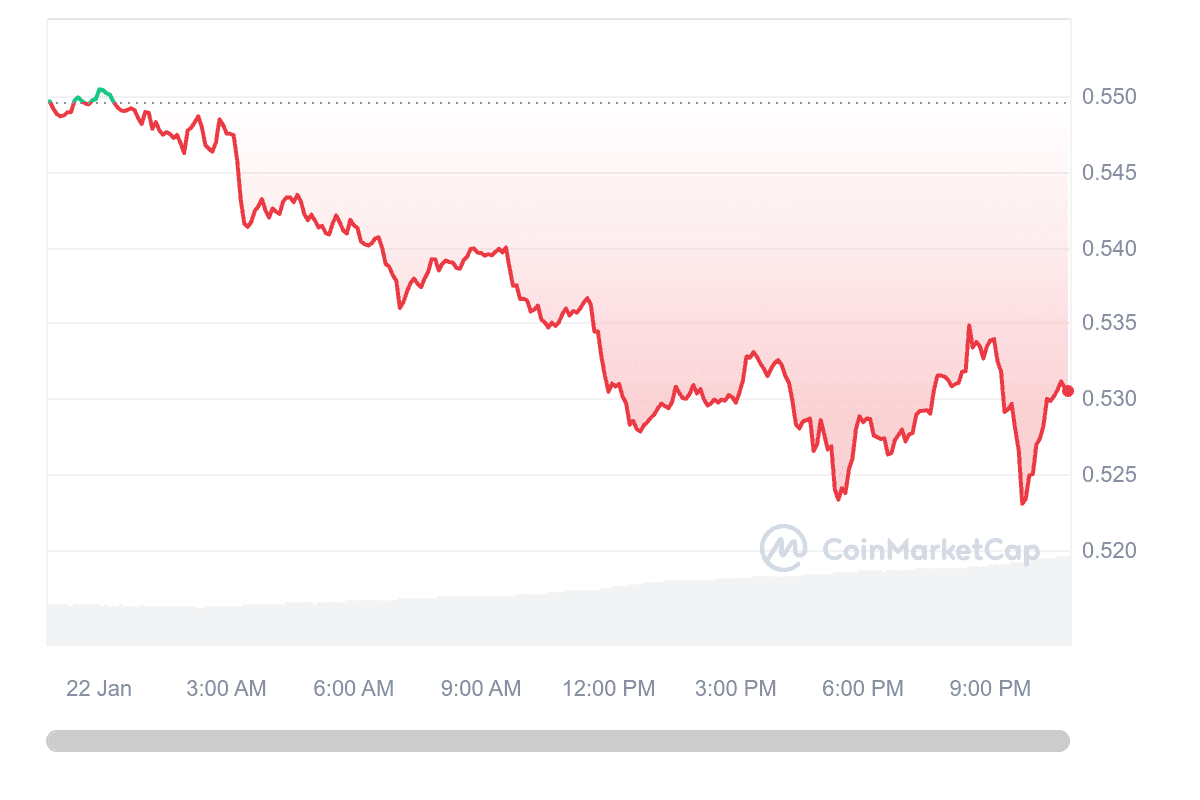Click the 0.520 price axis label
1200x800 pixels.
[x=1109, y=550]
